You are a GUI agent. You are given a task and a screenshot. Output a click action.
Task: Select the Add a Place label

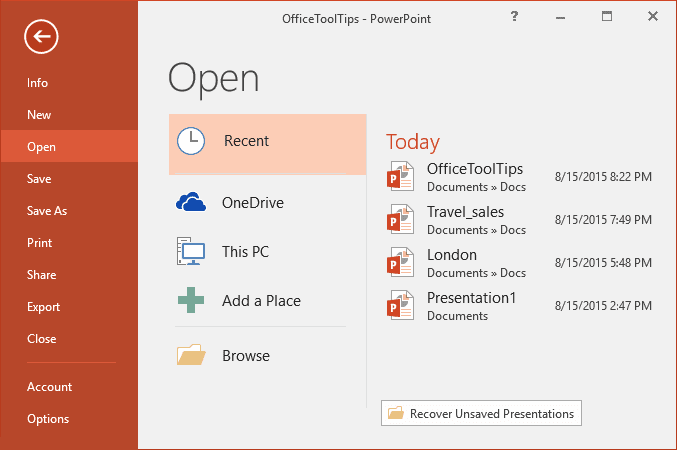pyautogui.click(x=261, y=301)
